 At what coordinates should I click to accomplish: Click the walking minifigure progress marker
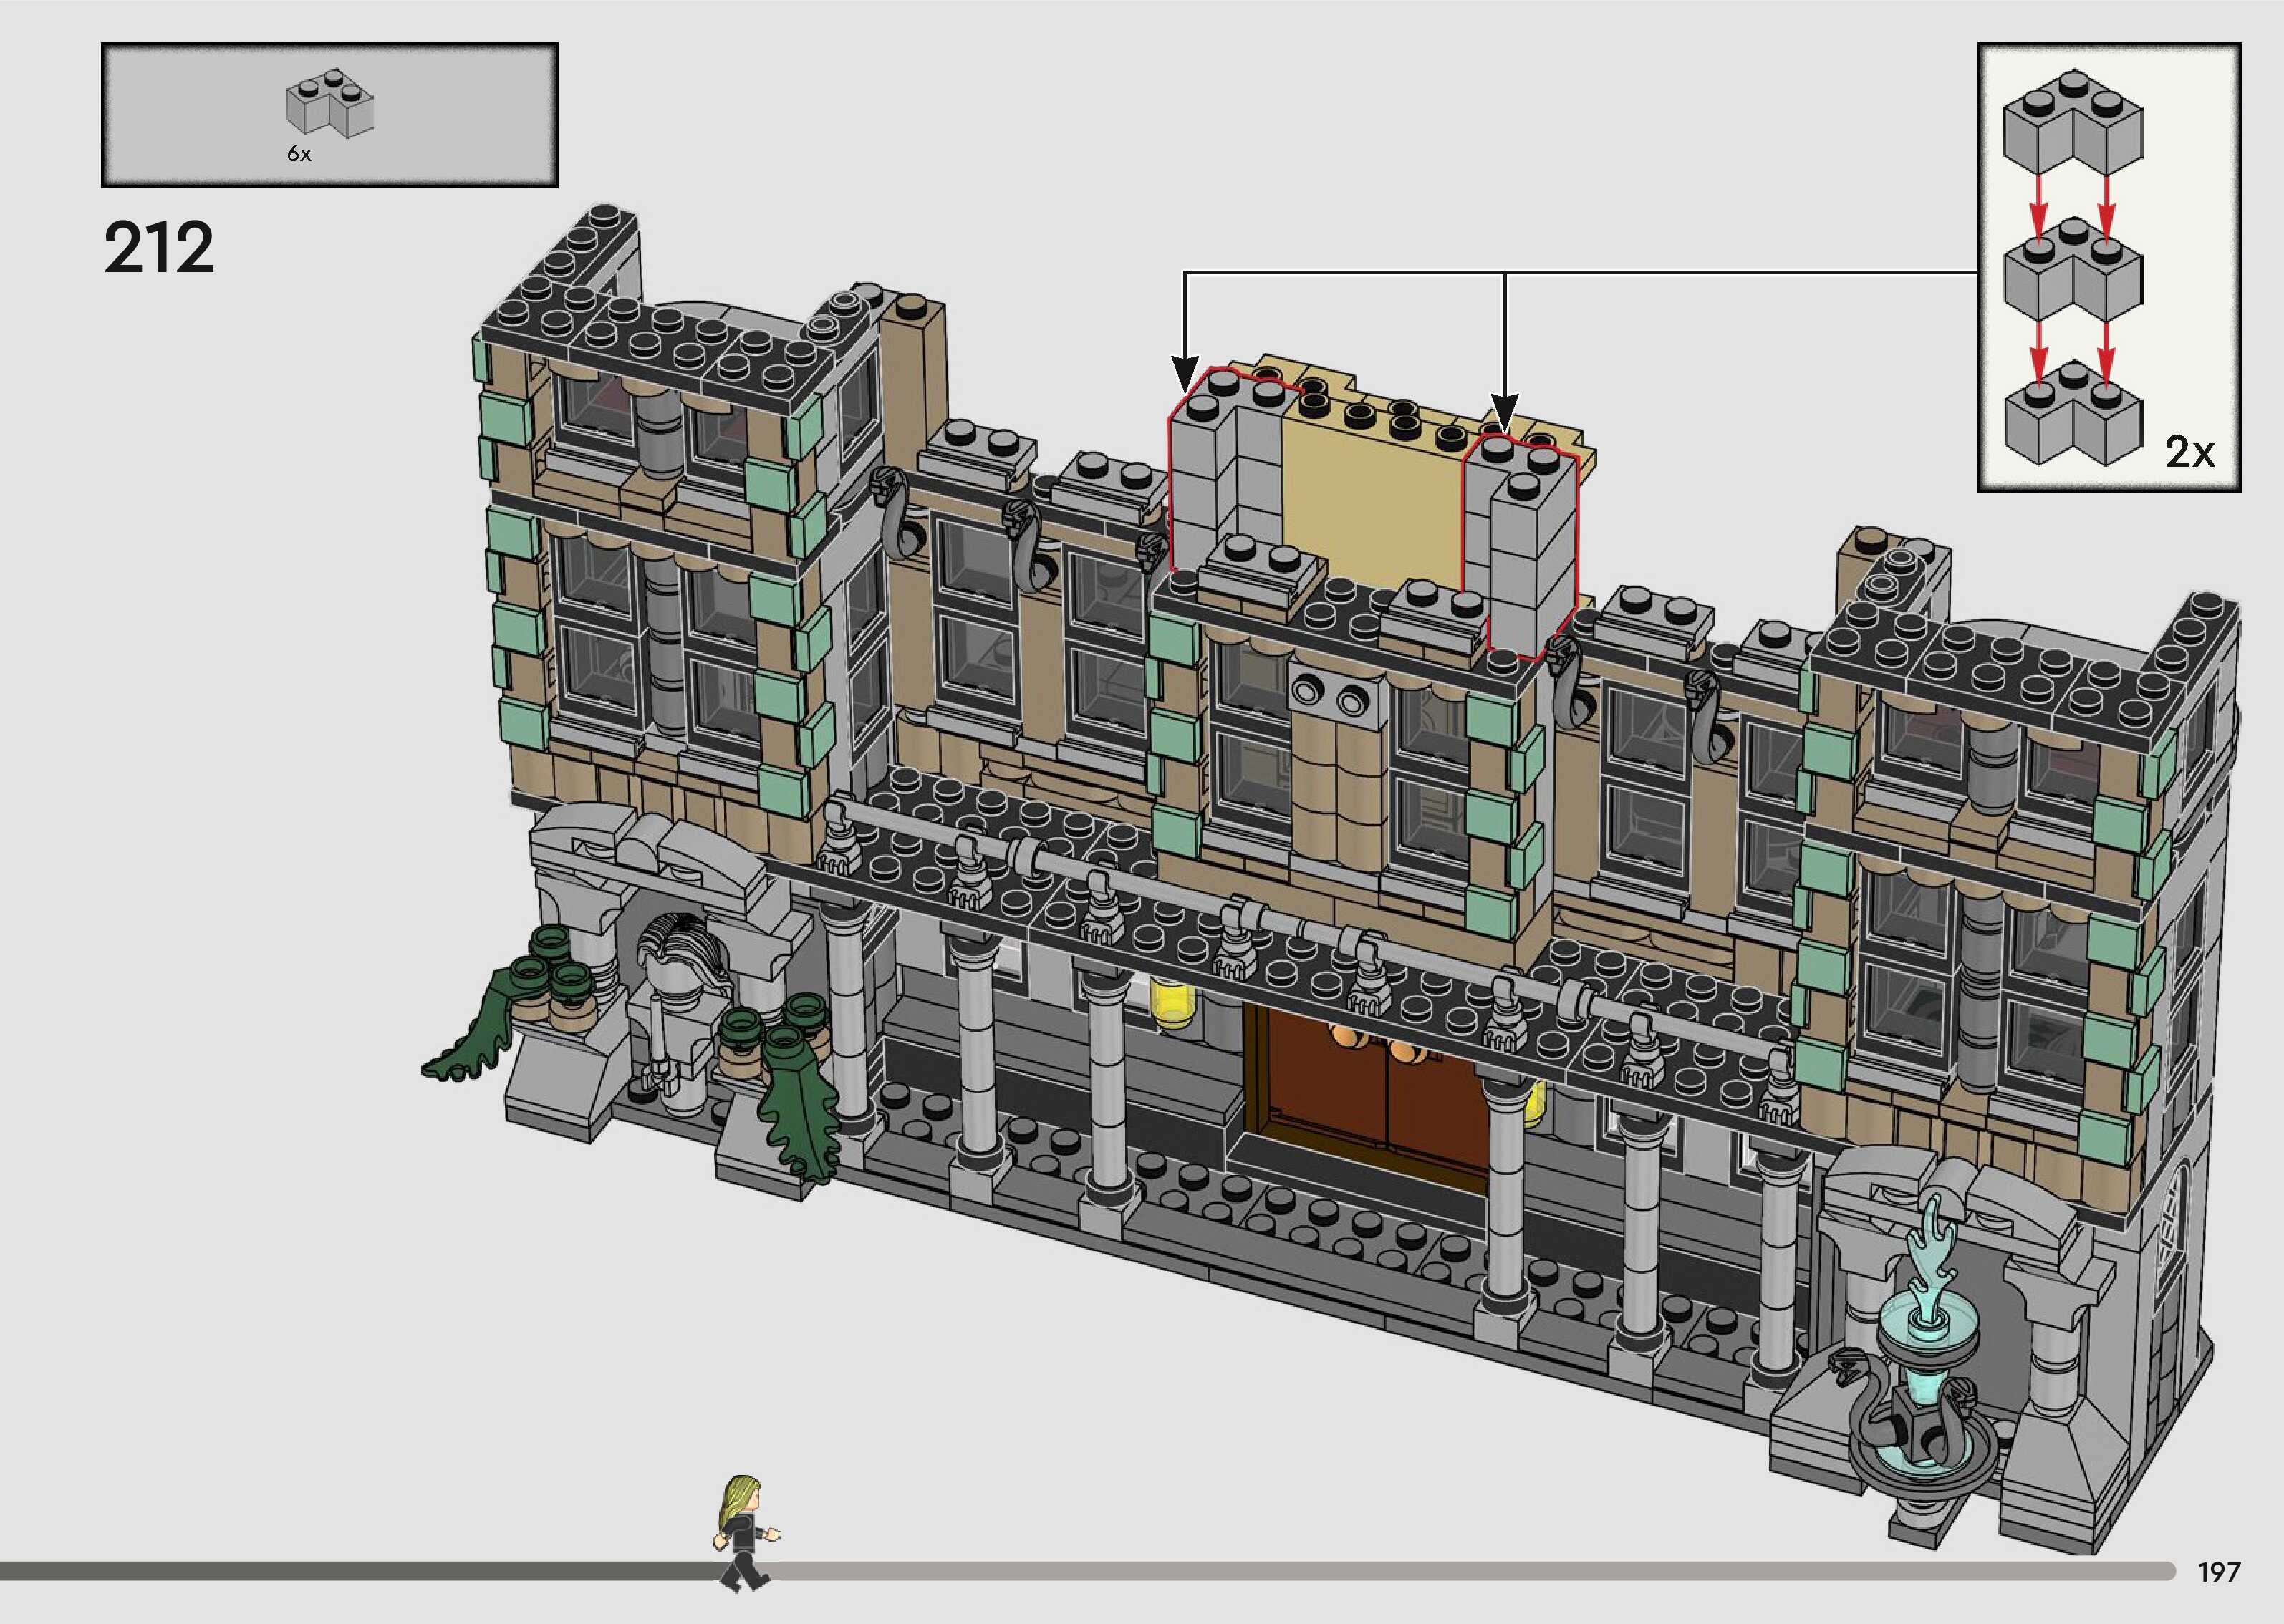click(x=743, y=1537)
